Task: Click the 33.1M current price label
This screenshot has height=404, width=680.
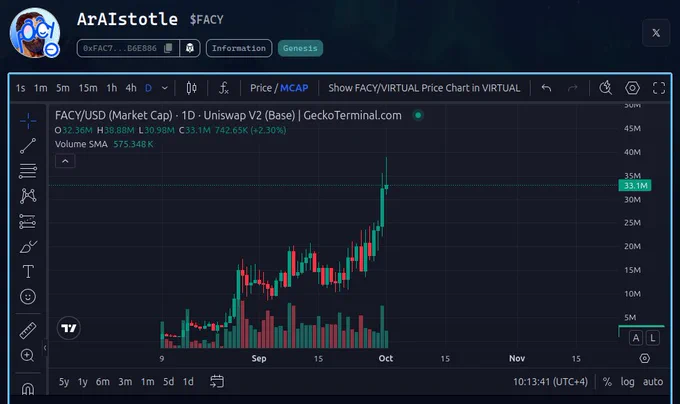Action: click(635, 186)
